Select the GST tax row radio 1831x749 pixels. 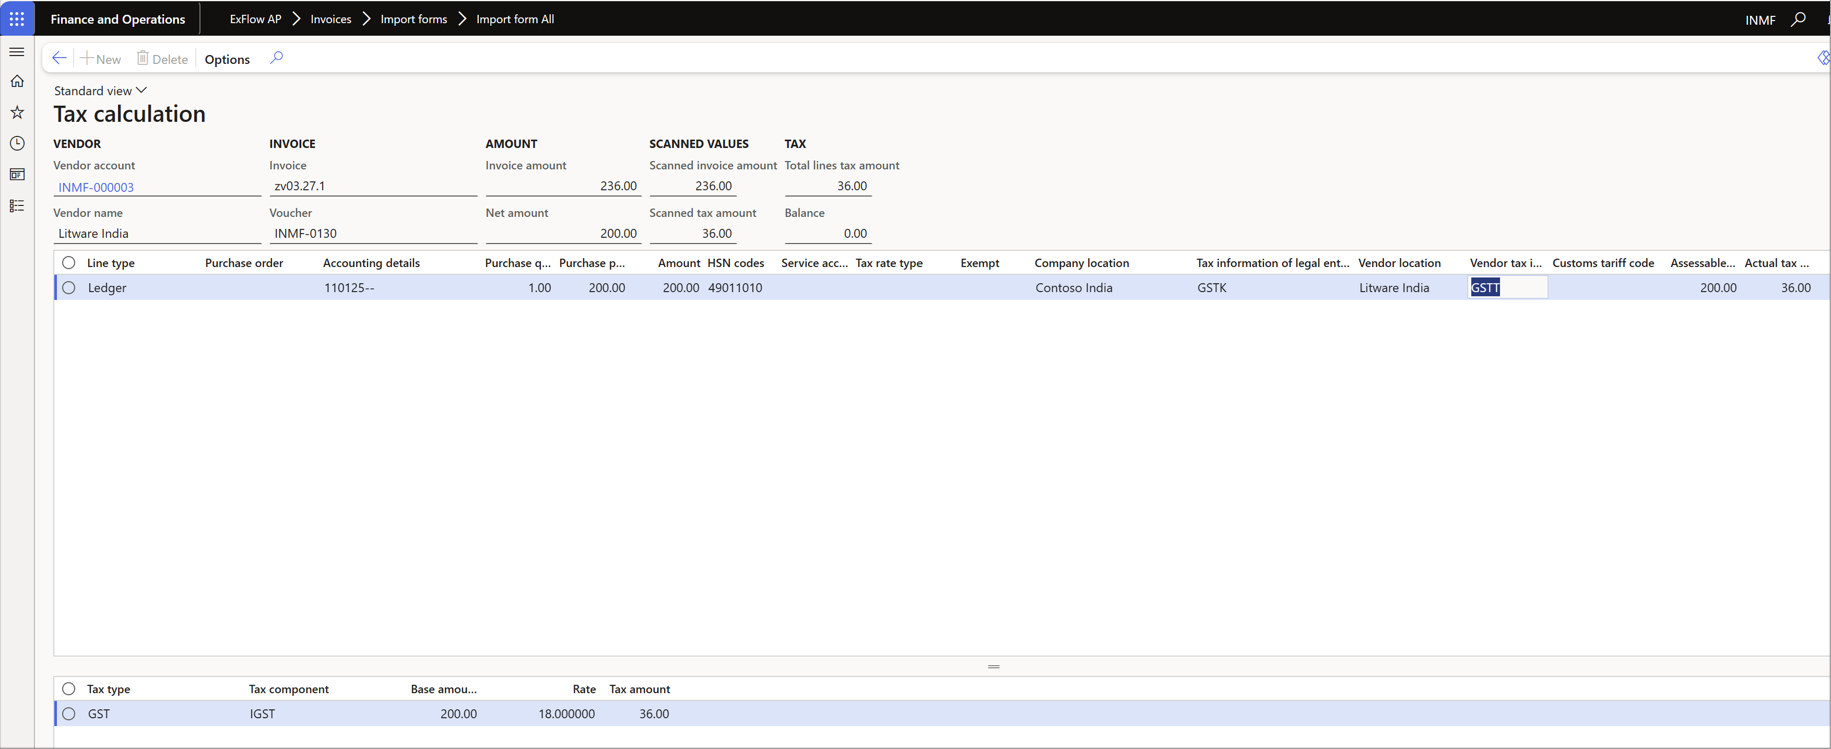[x=69, y=714]
